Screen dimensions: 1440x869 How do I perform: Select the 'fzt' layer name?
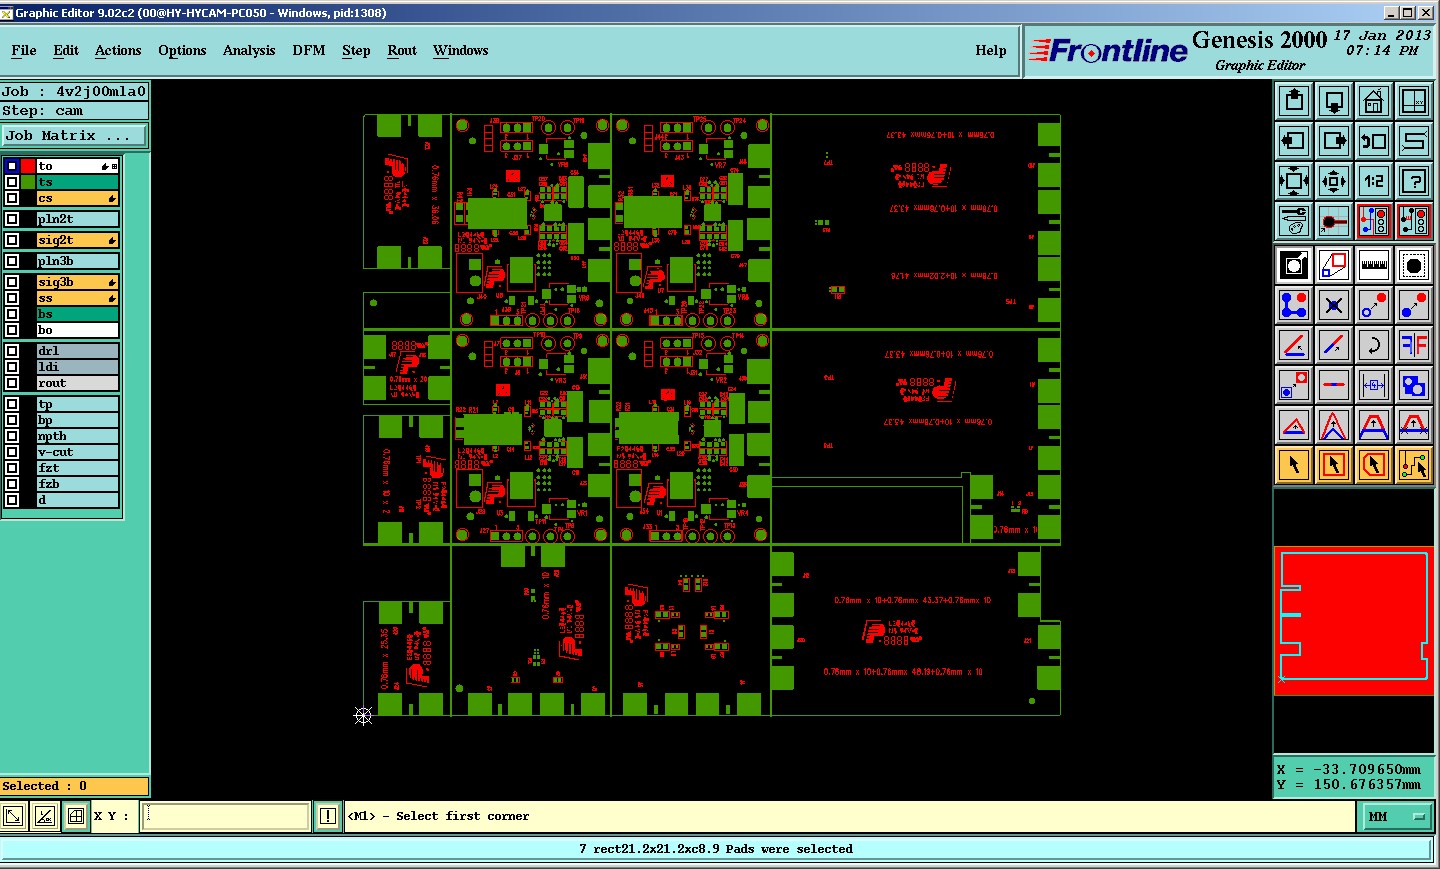click(78, 468)
